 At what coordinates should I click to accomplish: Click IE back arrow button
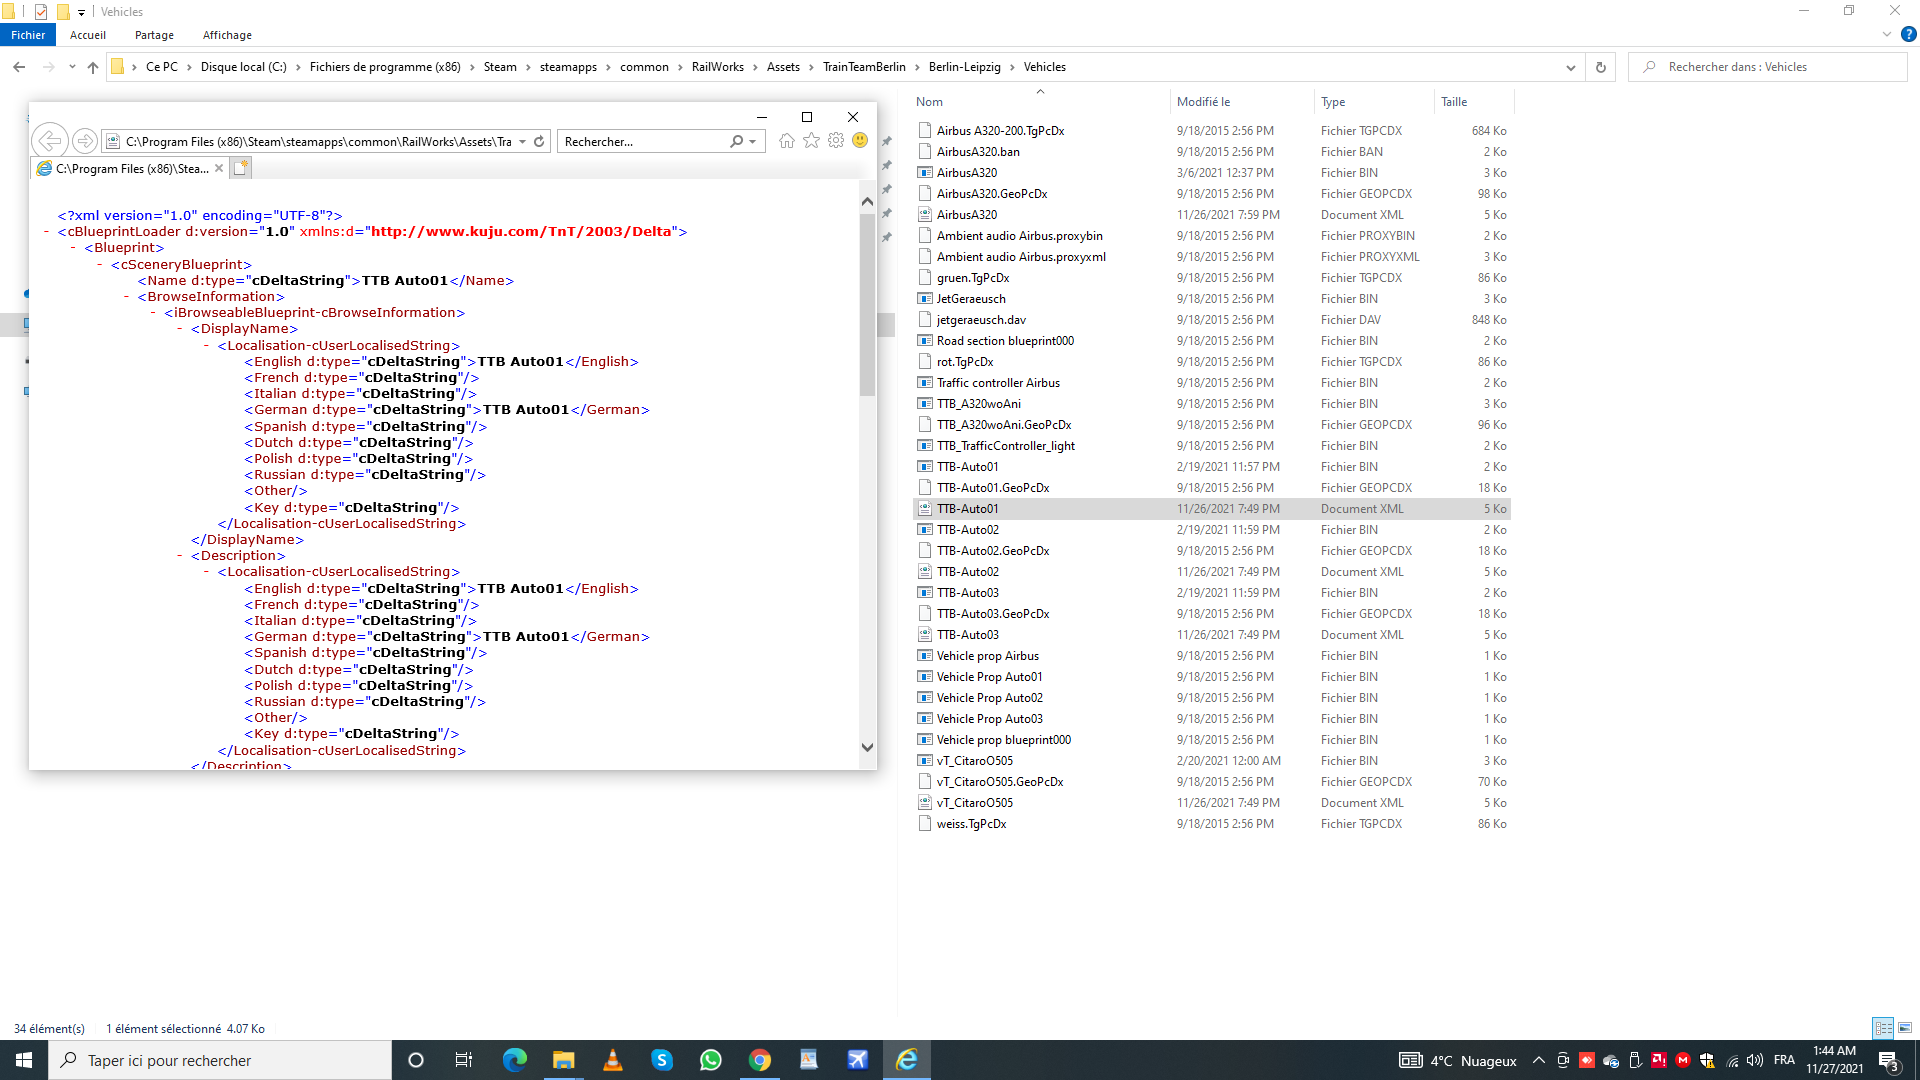point(50,141)
